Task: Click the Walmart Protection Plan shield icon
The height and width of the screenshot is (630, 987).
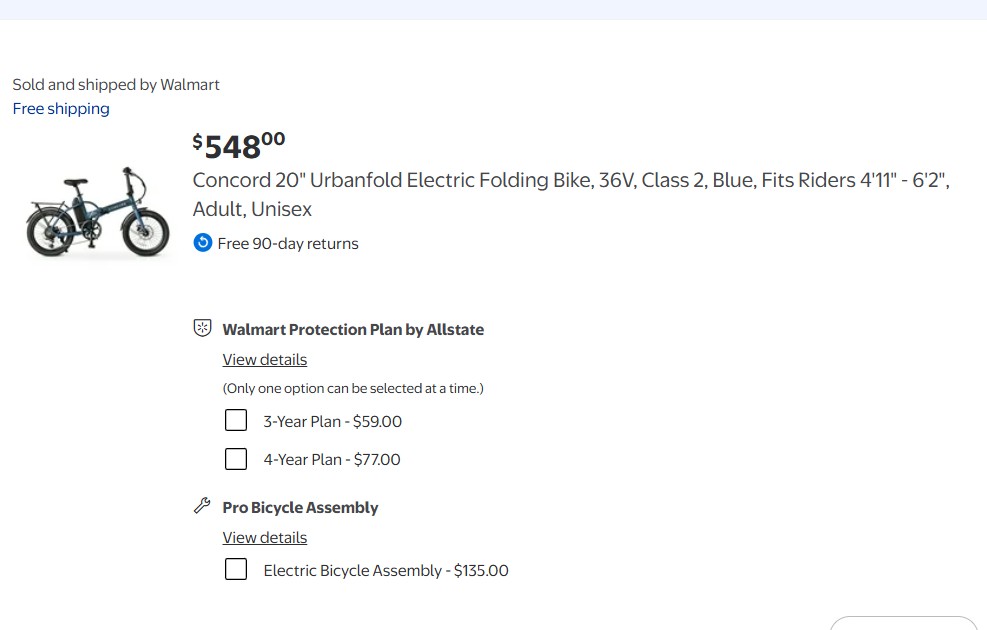Action: 202,328
